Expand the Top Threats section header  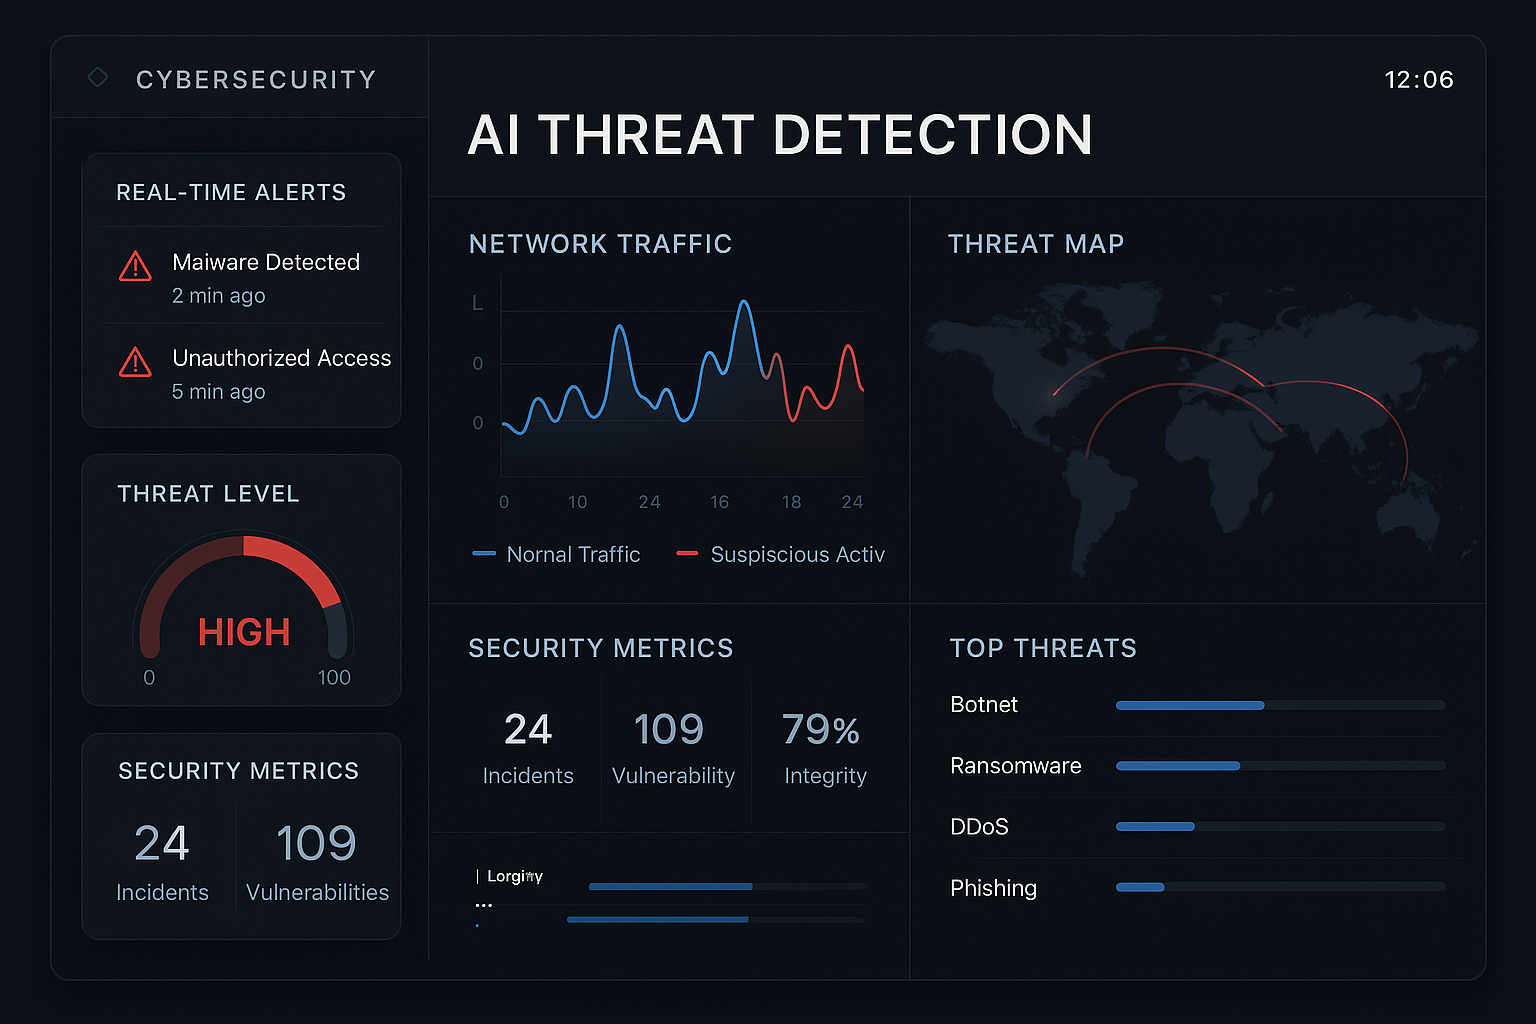(x=1043, y=648)
